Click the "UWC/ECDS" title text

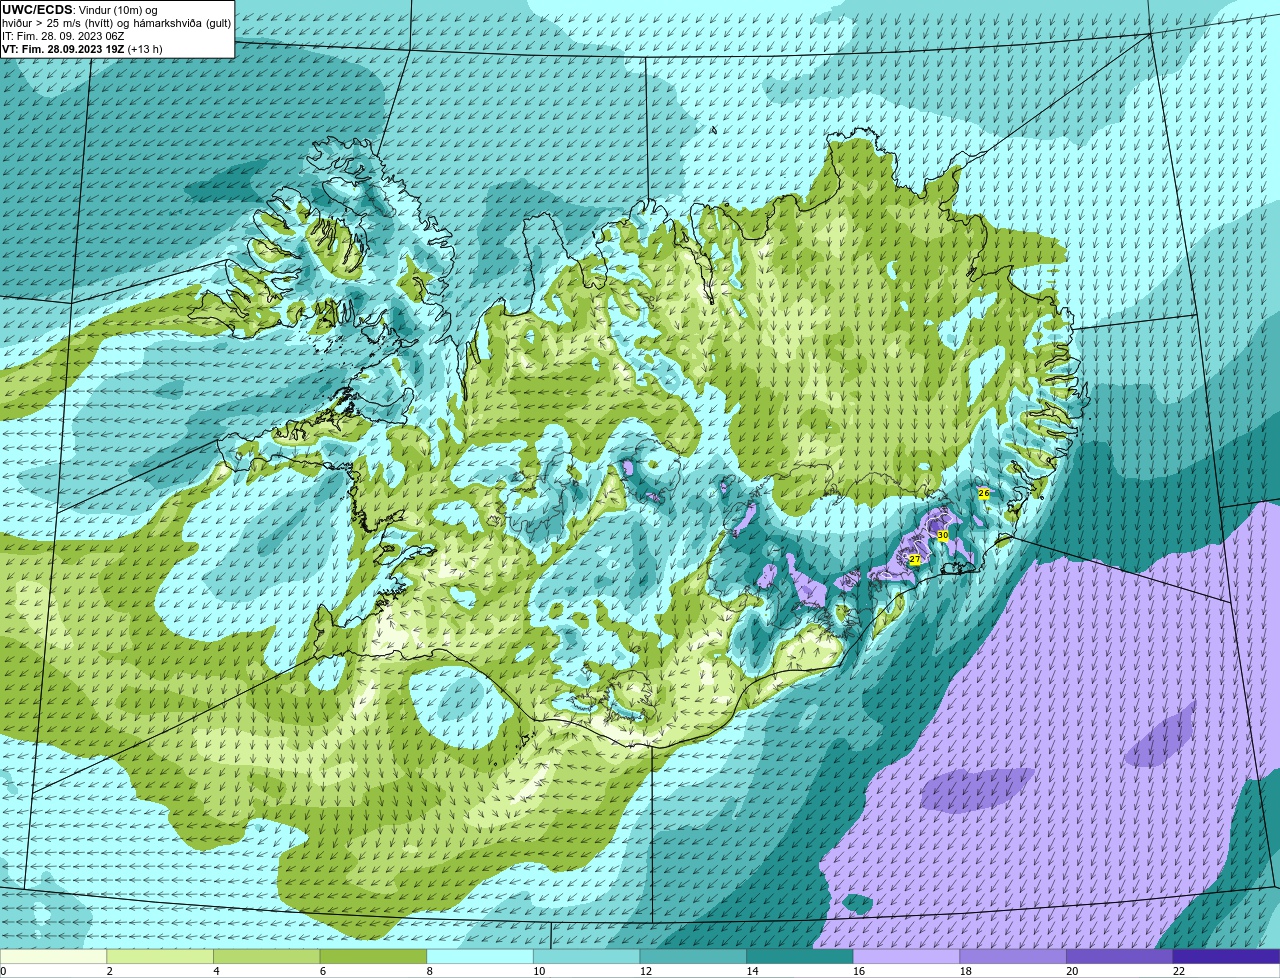(37, 10)
